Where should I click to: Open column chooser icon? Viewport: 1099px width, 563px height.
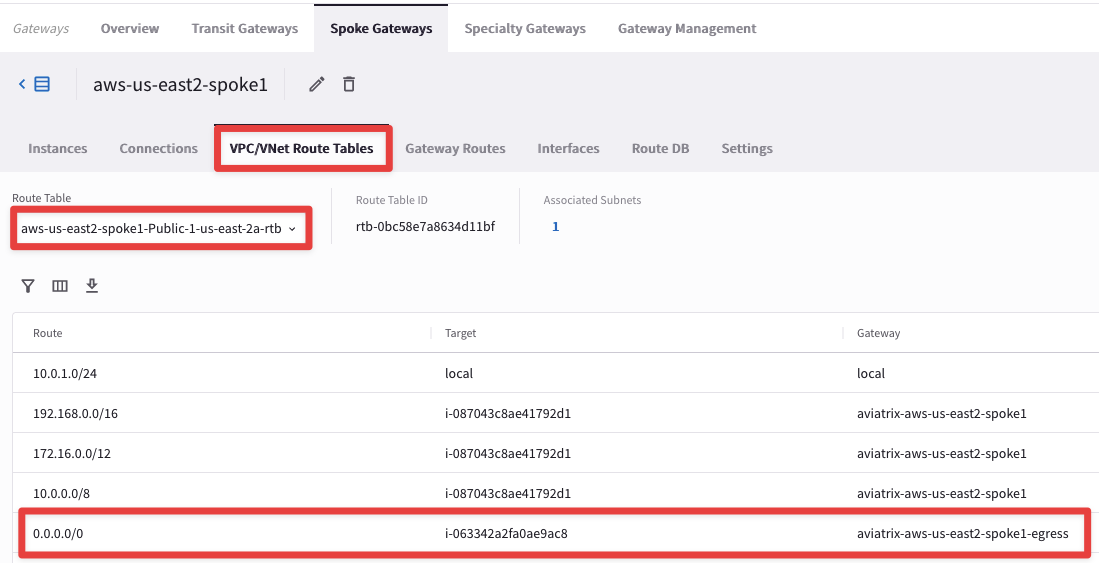60,286
